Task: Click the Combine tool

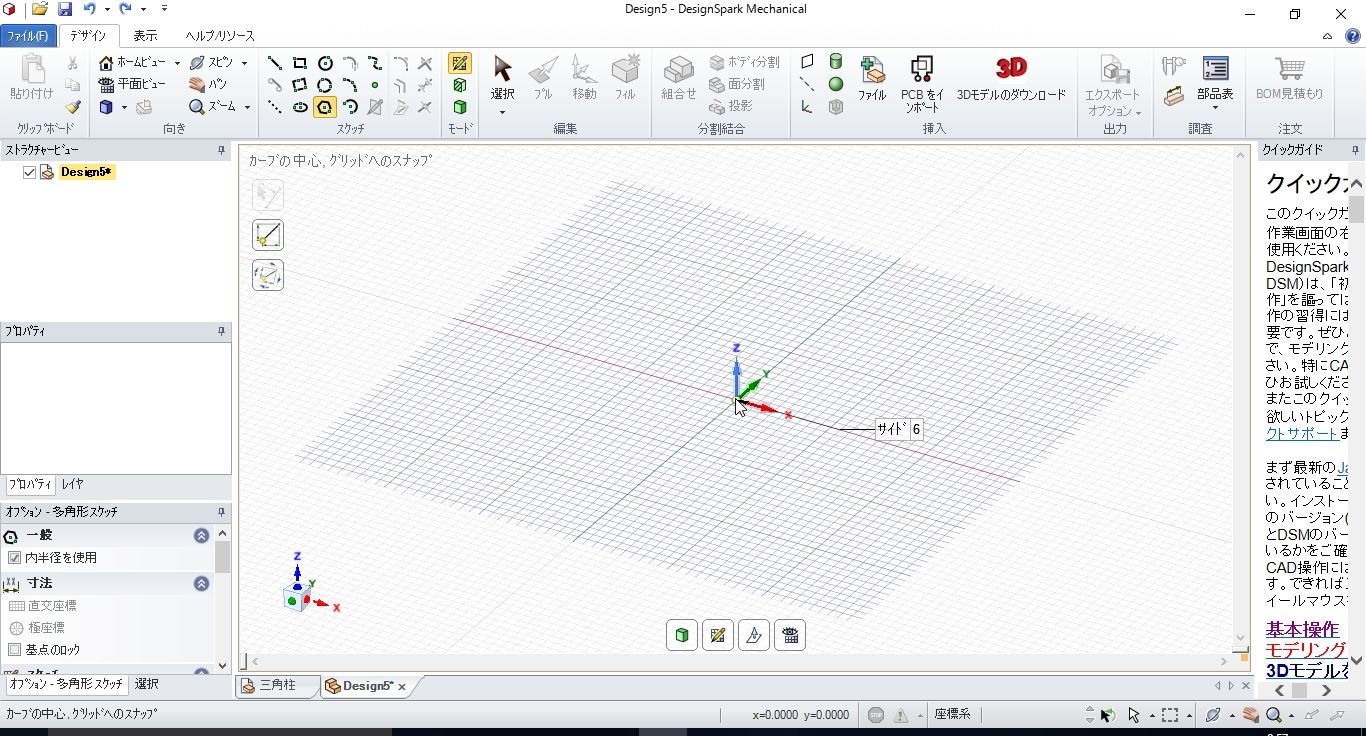Action: (679, 78)
